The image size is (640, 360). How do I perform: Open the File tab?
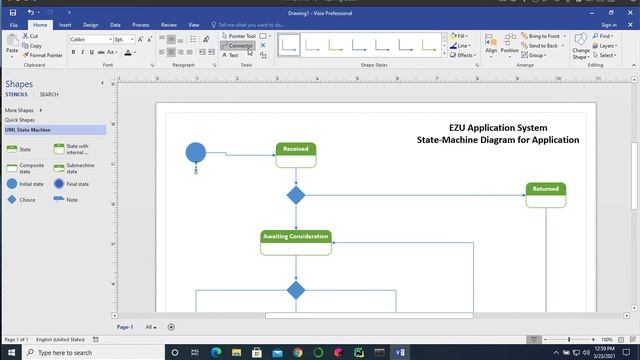13,25
